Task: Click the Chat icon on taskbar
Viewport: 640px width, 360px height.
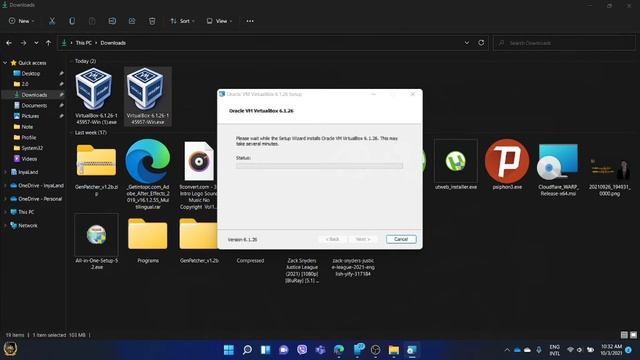Action: (x=284, y=350)
